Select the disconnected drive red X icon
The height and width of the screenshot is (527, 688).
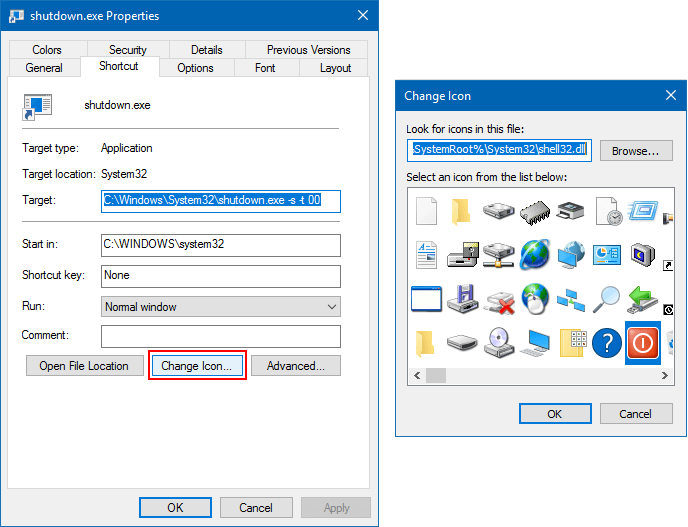(x=499, y=302)
